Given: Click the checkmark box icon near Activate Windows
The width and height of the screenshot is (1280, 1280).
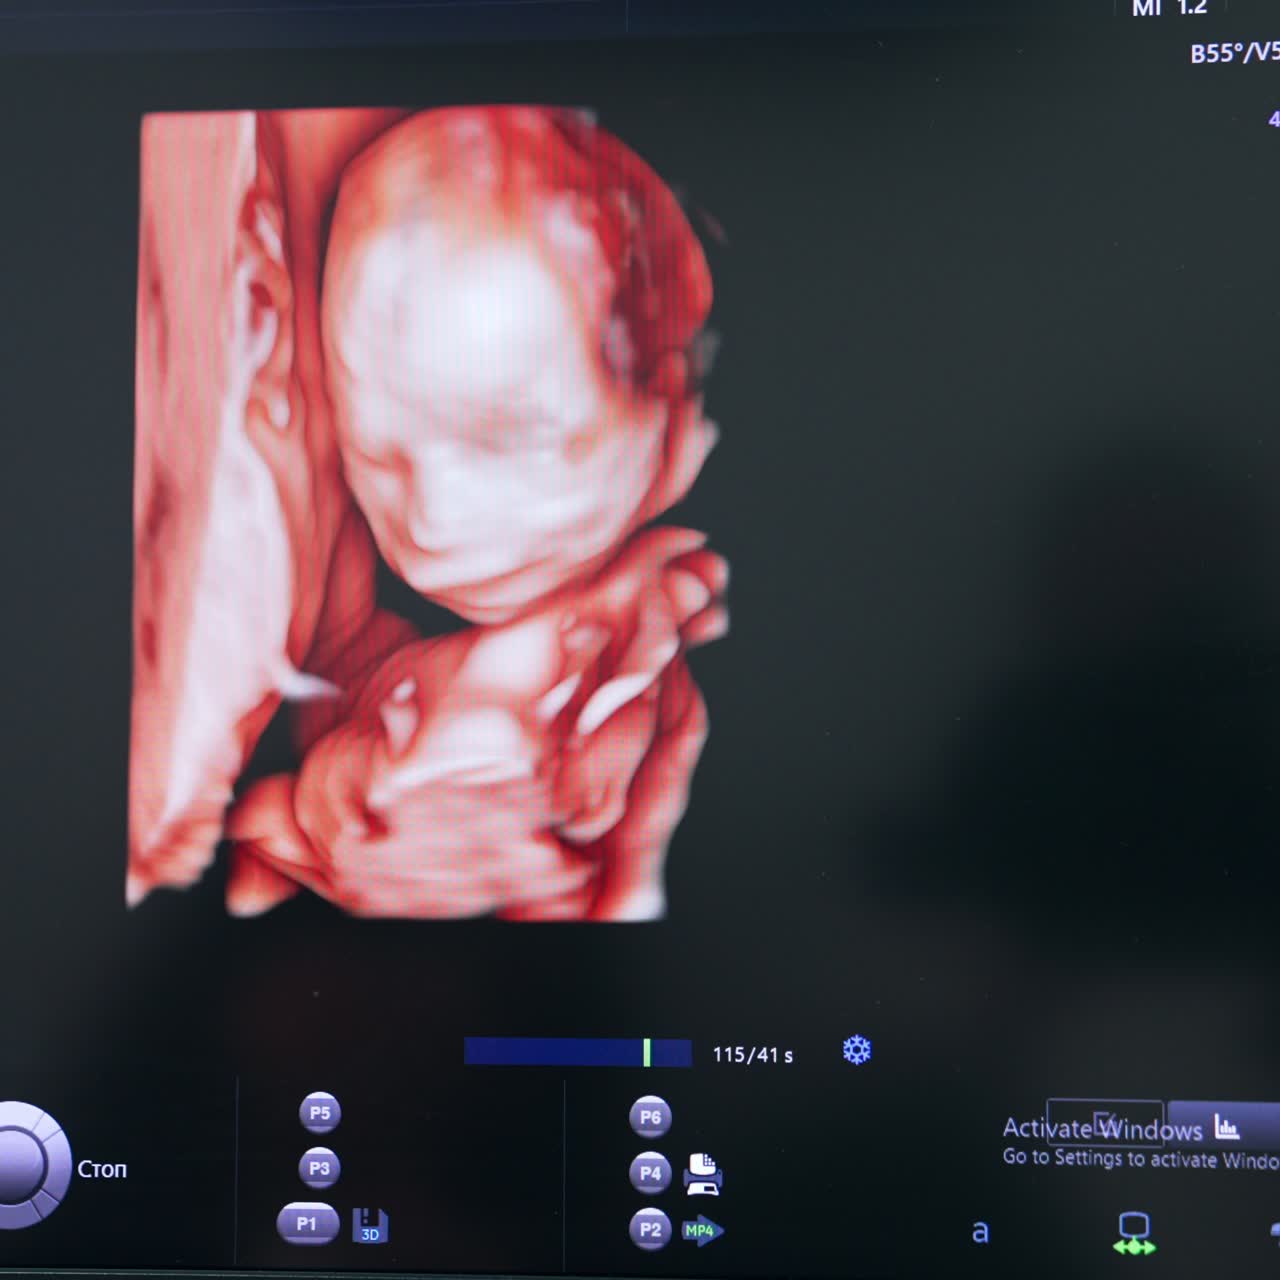Looking at the screenshot, I should pyautogui.click(x=1105, y=1123).
